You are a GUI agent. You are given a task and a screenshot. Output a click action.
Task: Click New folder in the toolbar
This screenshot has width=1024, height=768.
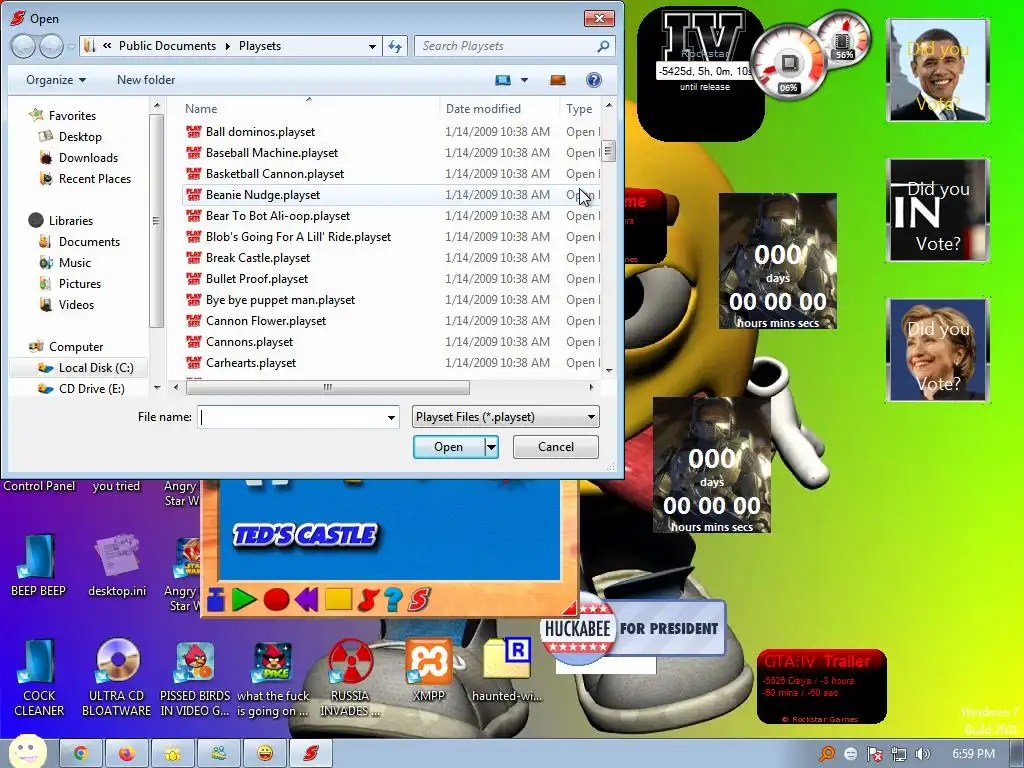[146, 80]
